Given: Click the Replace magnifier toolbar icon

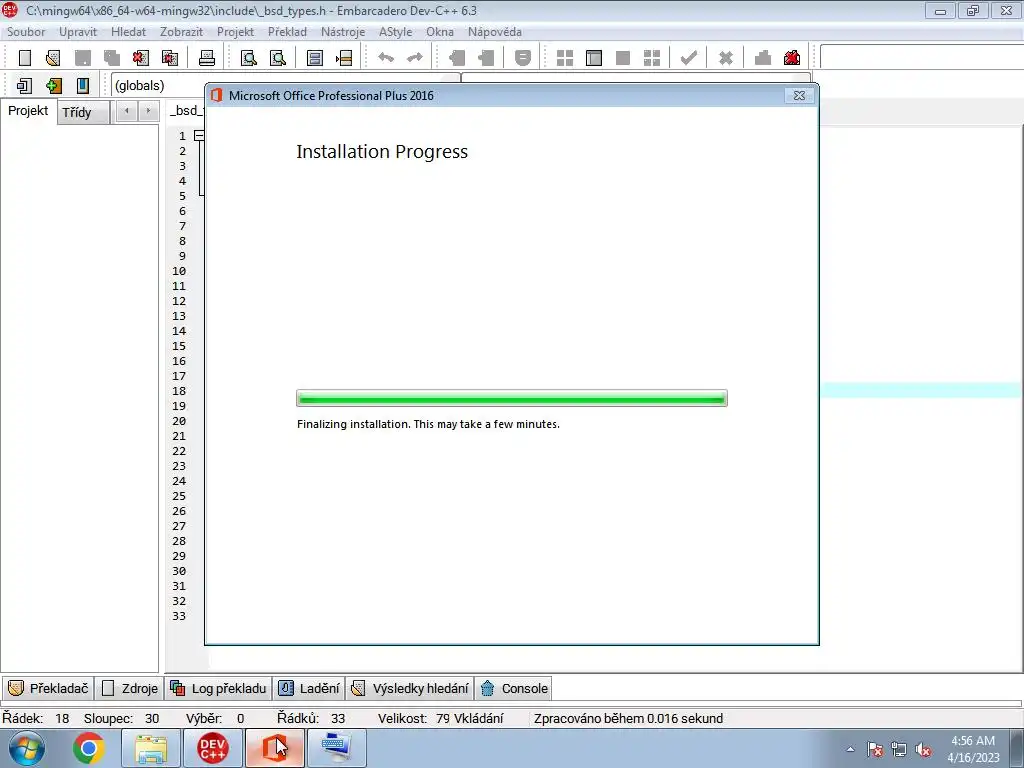Looking at the screenshot, I should click(278, 57).
